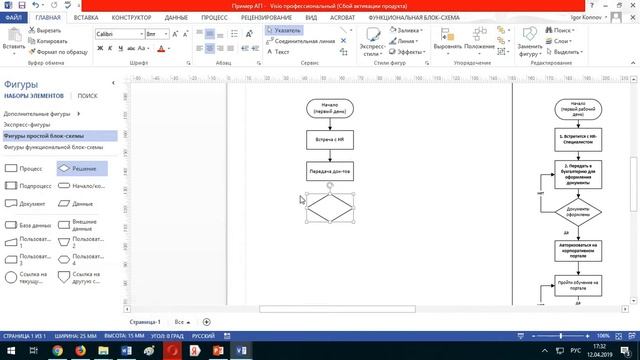Open НАБОРЫ ЭЛЕМЕНТОВ stencils view

34,96
